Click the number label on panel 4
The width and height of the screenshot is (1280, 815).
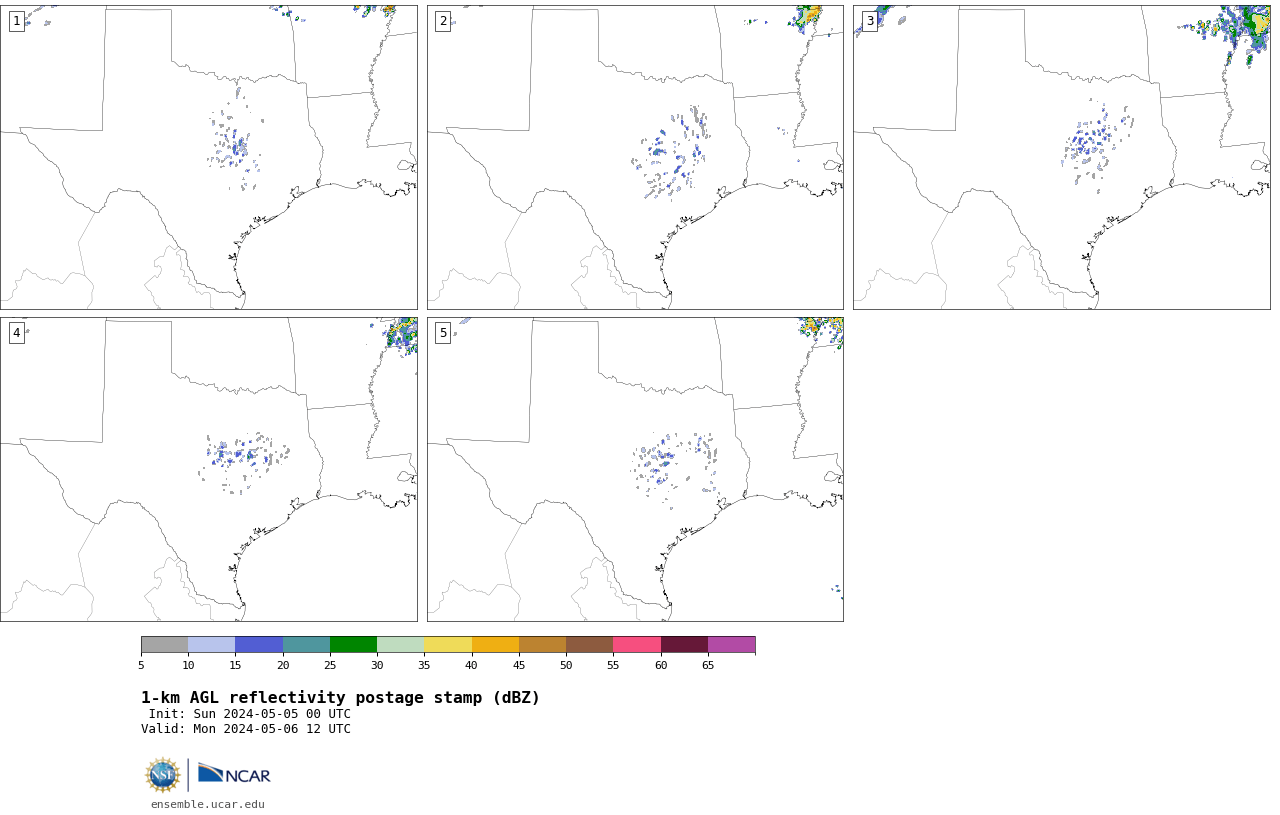click(16, 333)
